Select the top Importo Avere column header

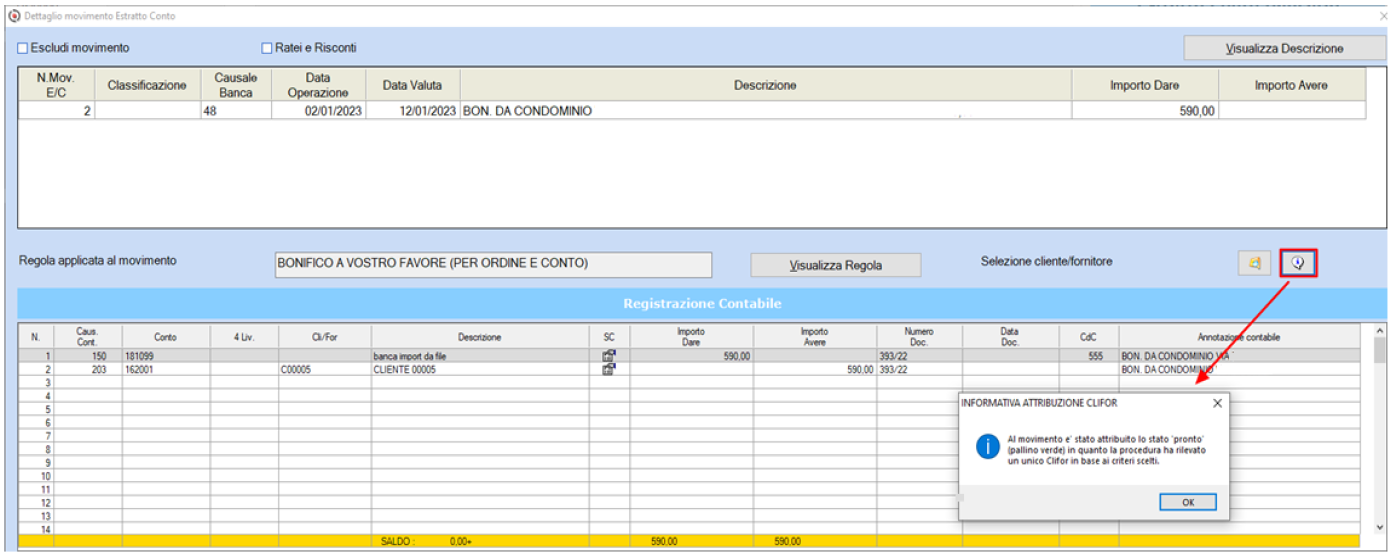(x=1291, y=85)
